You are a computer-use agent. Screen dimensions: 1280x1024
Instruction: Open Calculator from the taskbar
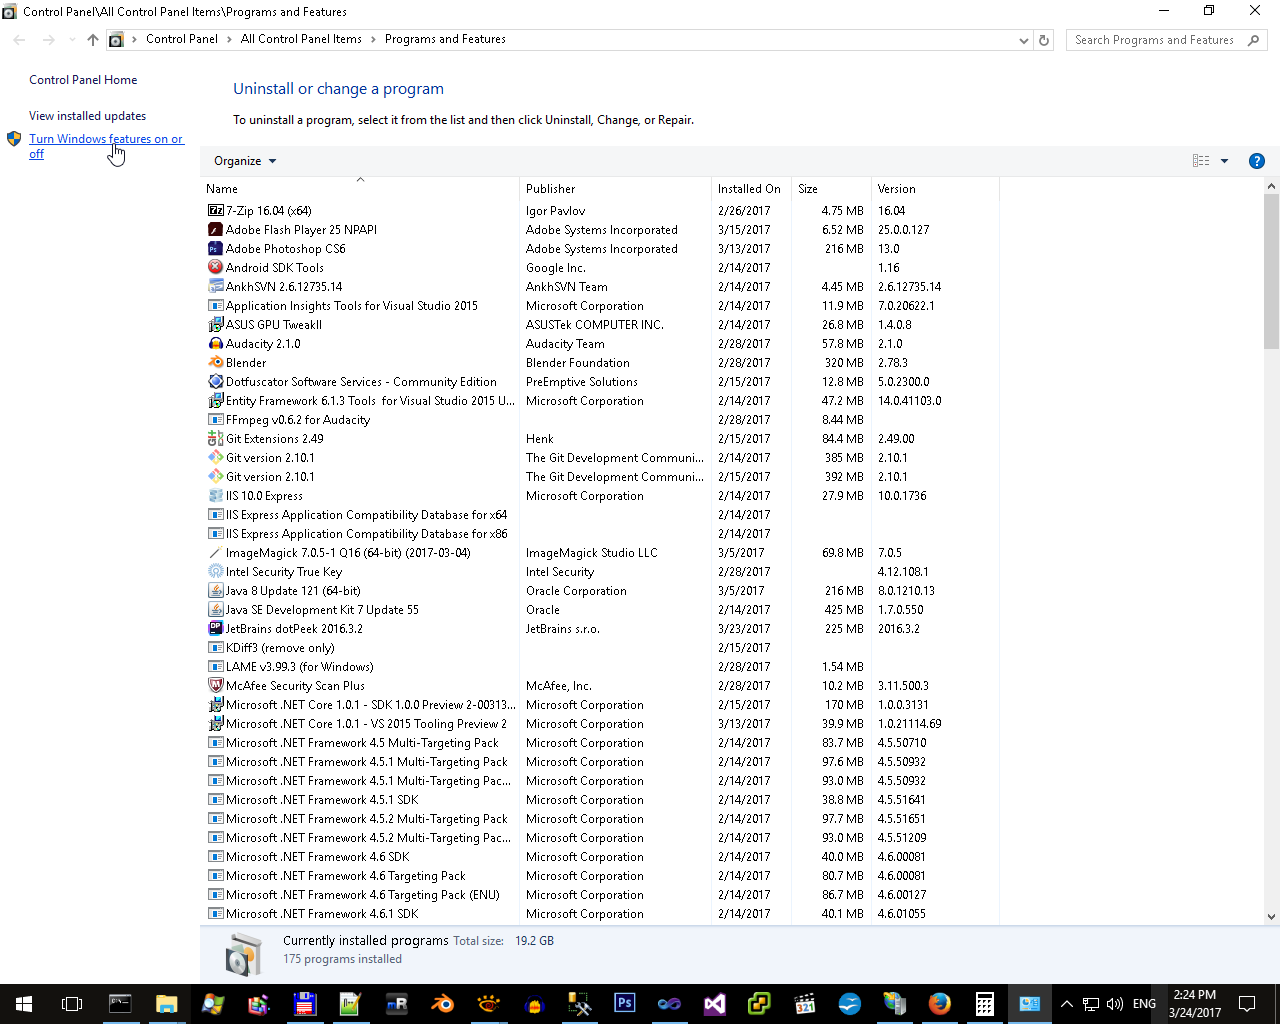click(x=984, y=1004)
